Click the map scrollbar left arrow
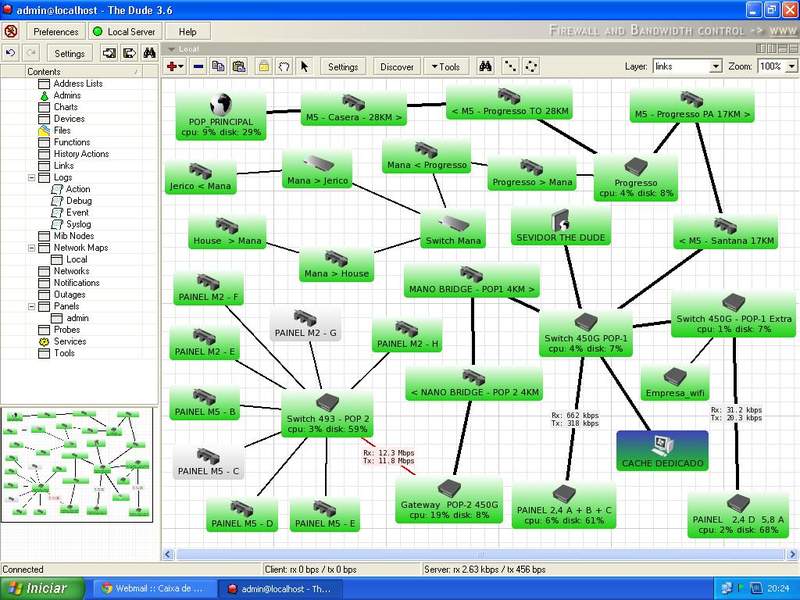 168,554
